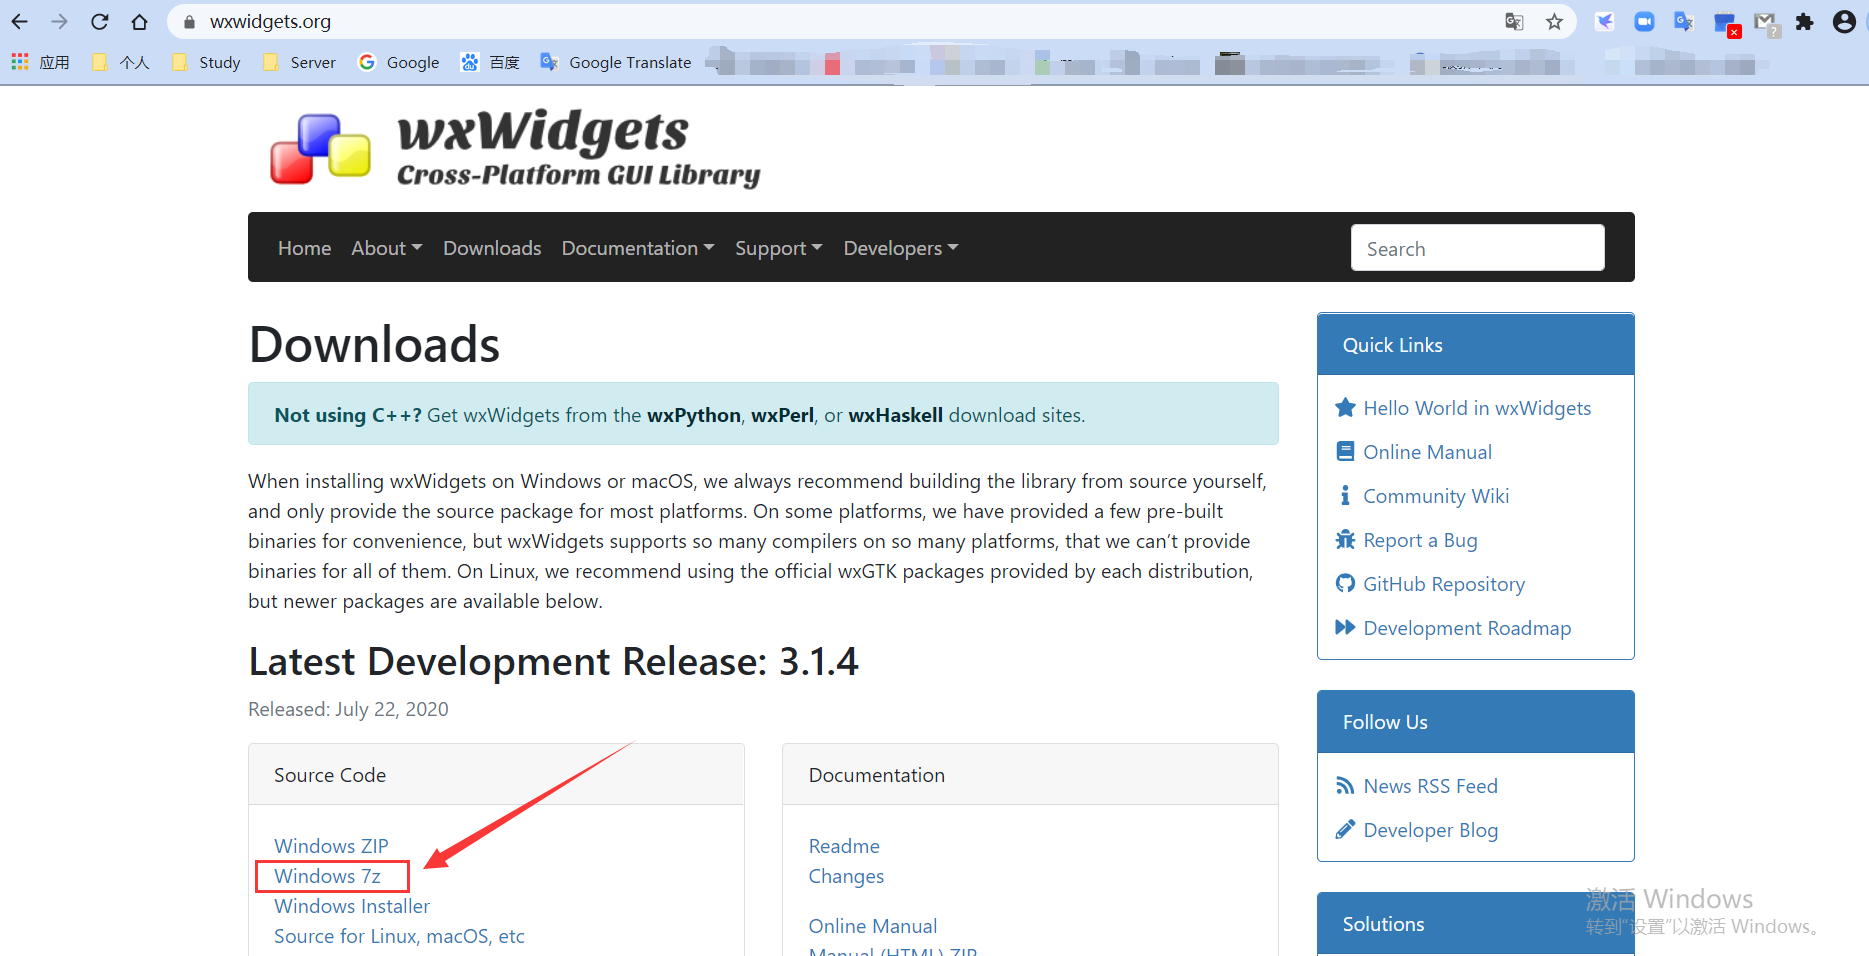
Task: Reload the page with refresh icon
Action: [x=100, y=21]
